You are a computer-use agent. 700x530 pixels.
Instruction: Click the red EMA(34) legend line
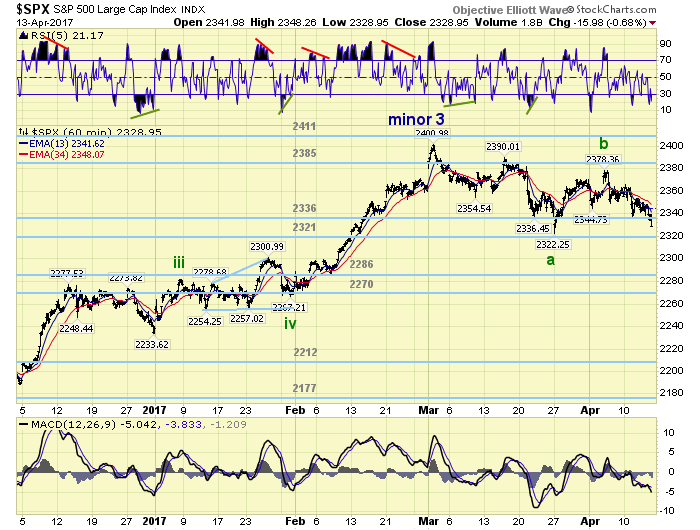(23, 155)
